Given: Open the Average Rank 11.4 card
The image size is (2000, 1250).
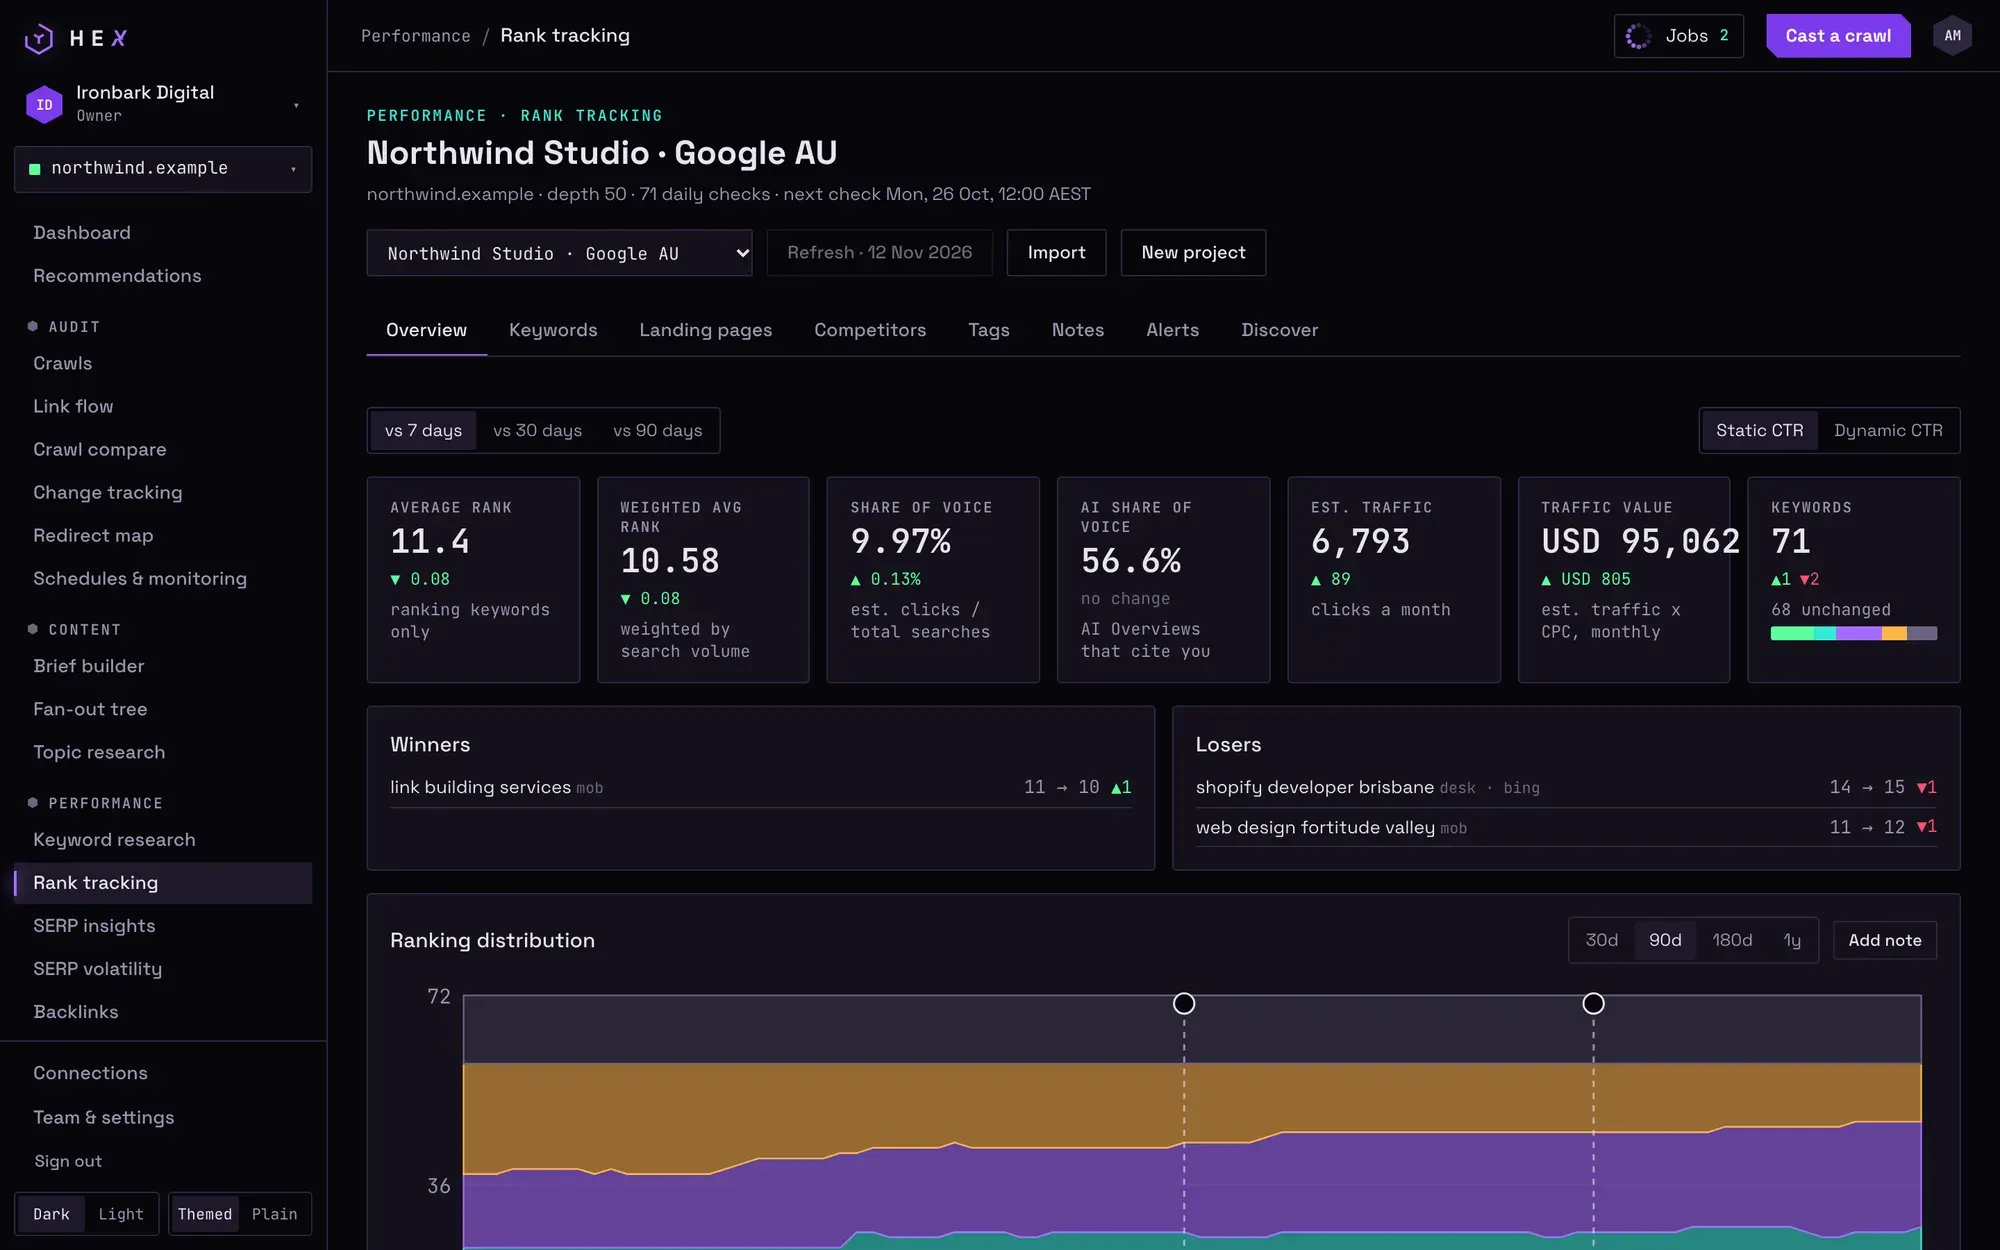Looking at the screenshot, I should pos(473,580).
